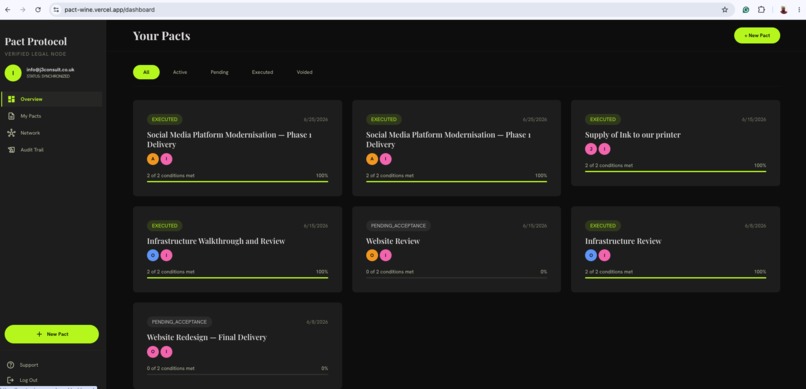Screen dimensions: 806x389
Task: Click the blue avatar on Infrastructure Review card
Action: (591, 255)
